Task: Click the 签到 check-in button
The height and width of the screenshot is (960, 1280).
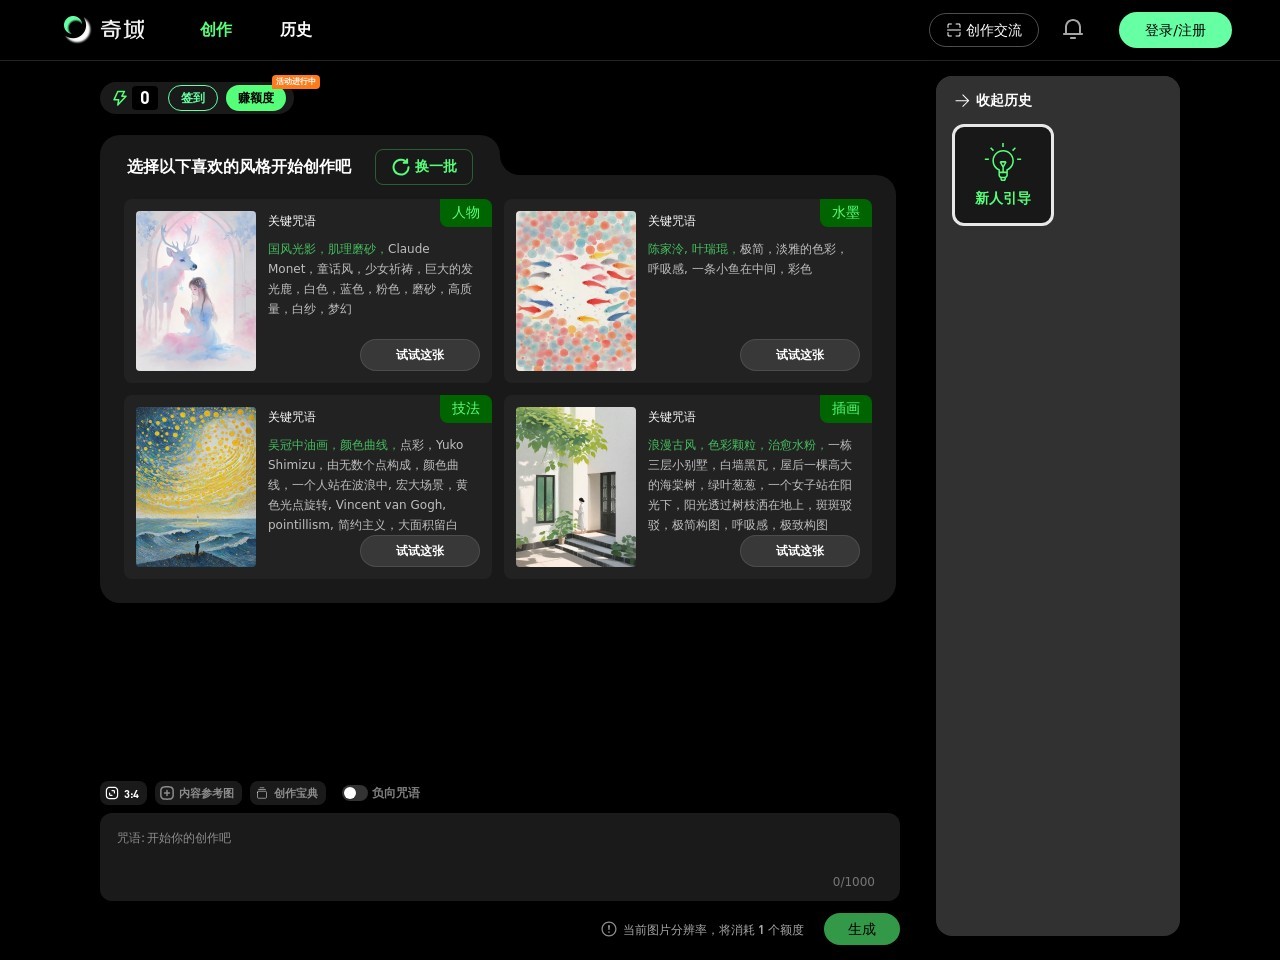Action: (192, 98)
